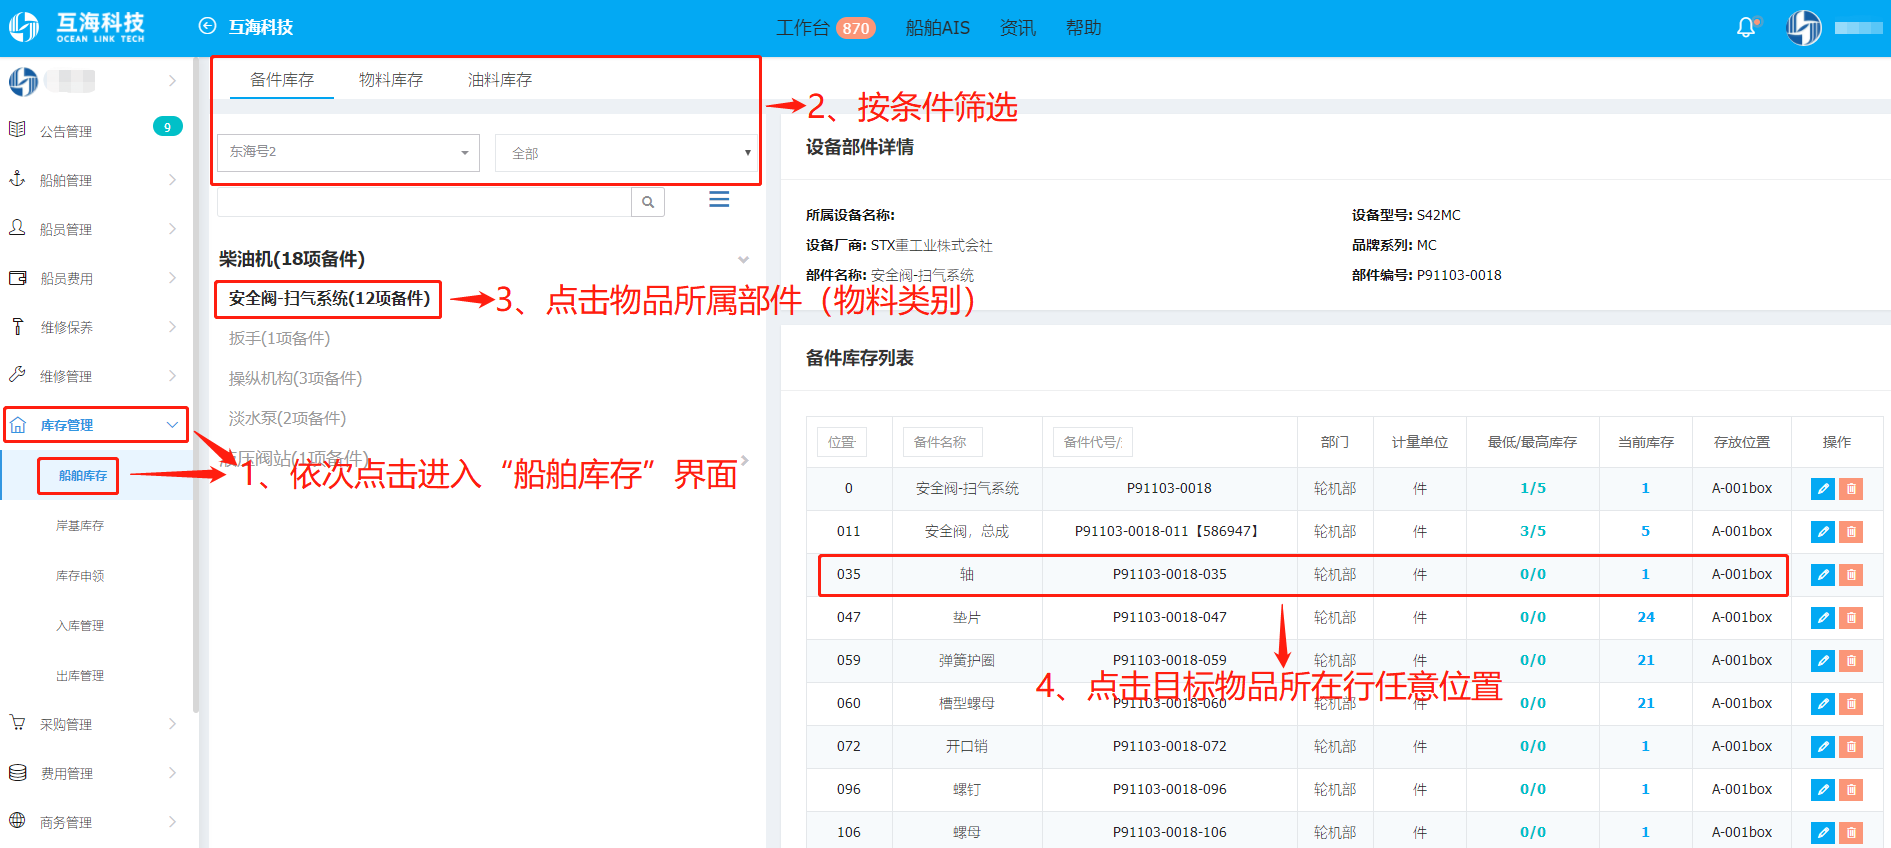The image size is (1891, 848).
Task: Delete the 安全阀-扫气系统 P91103-0018 row
Action: tap(1851, 489)
